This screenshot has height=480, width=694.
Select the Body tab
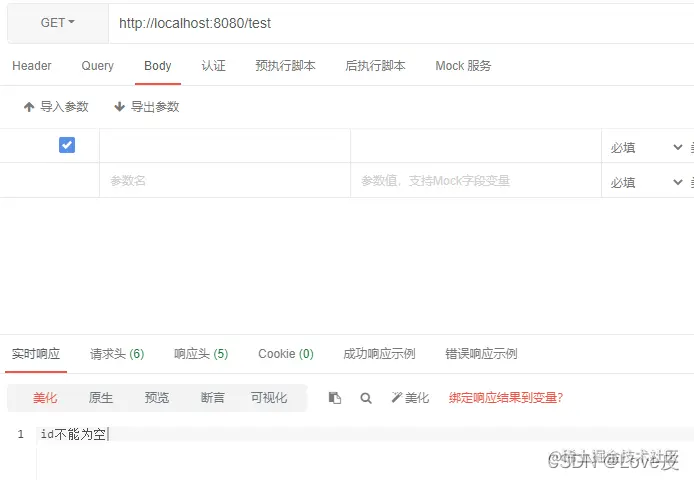point(158,66)
